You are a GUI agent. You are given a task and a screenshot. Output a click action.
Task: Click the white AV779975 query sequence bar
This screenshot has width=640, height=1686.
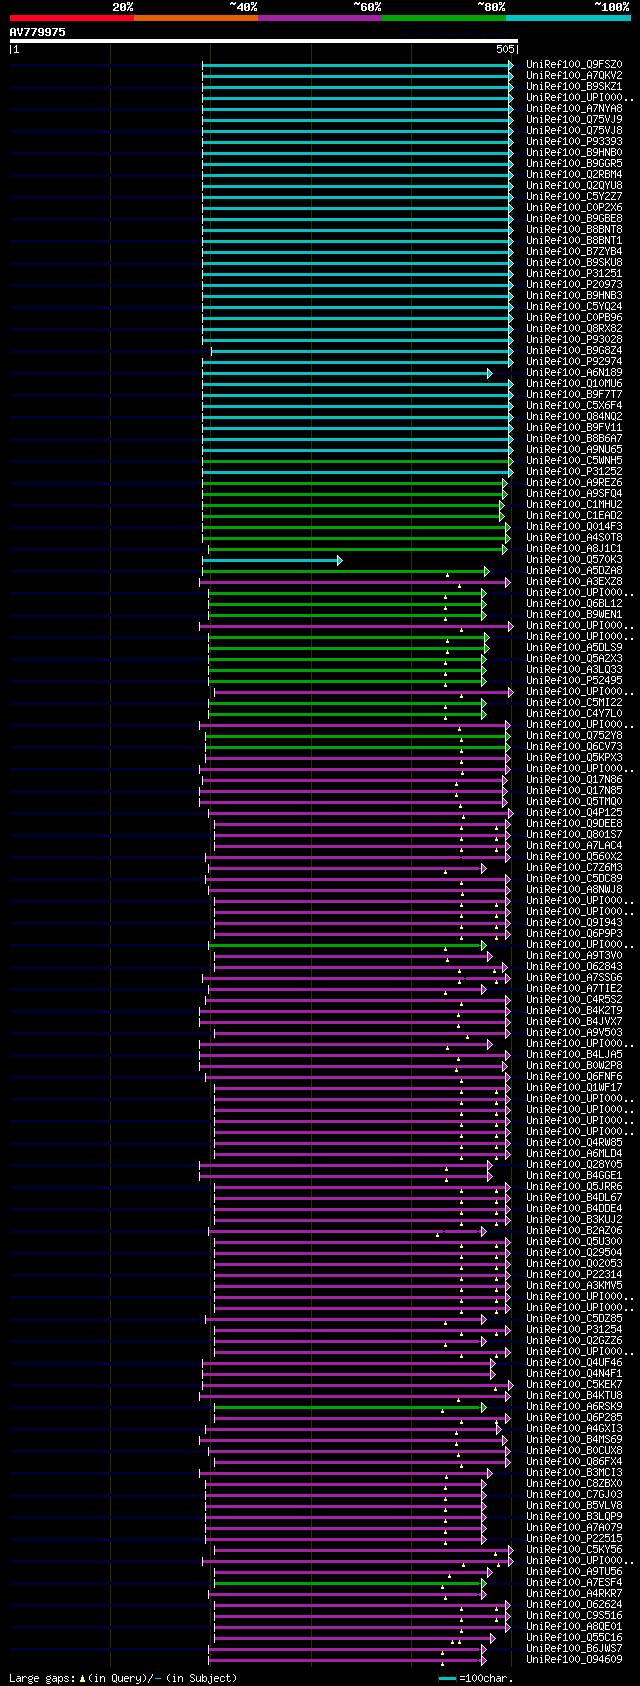click(264, 41)
